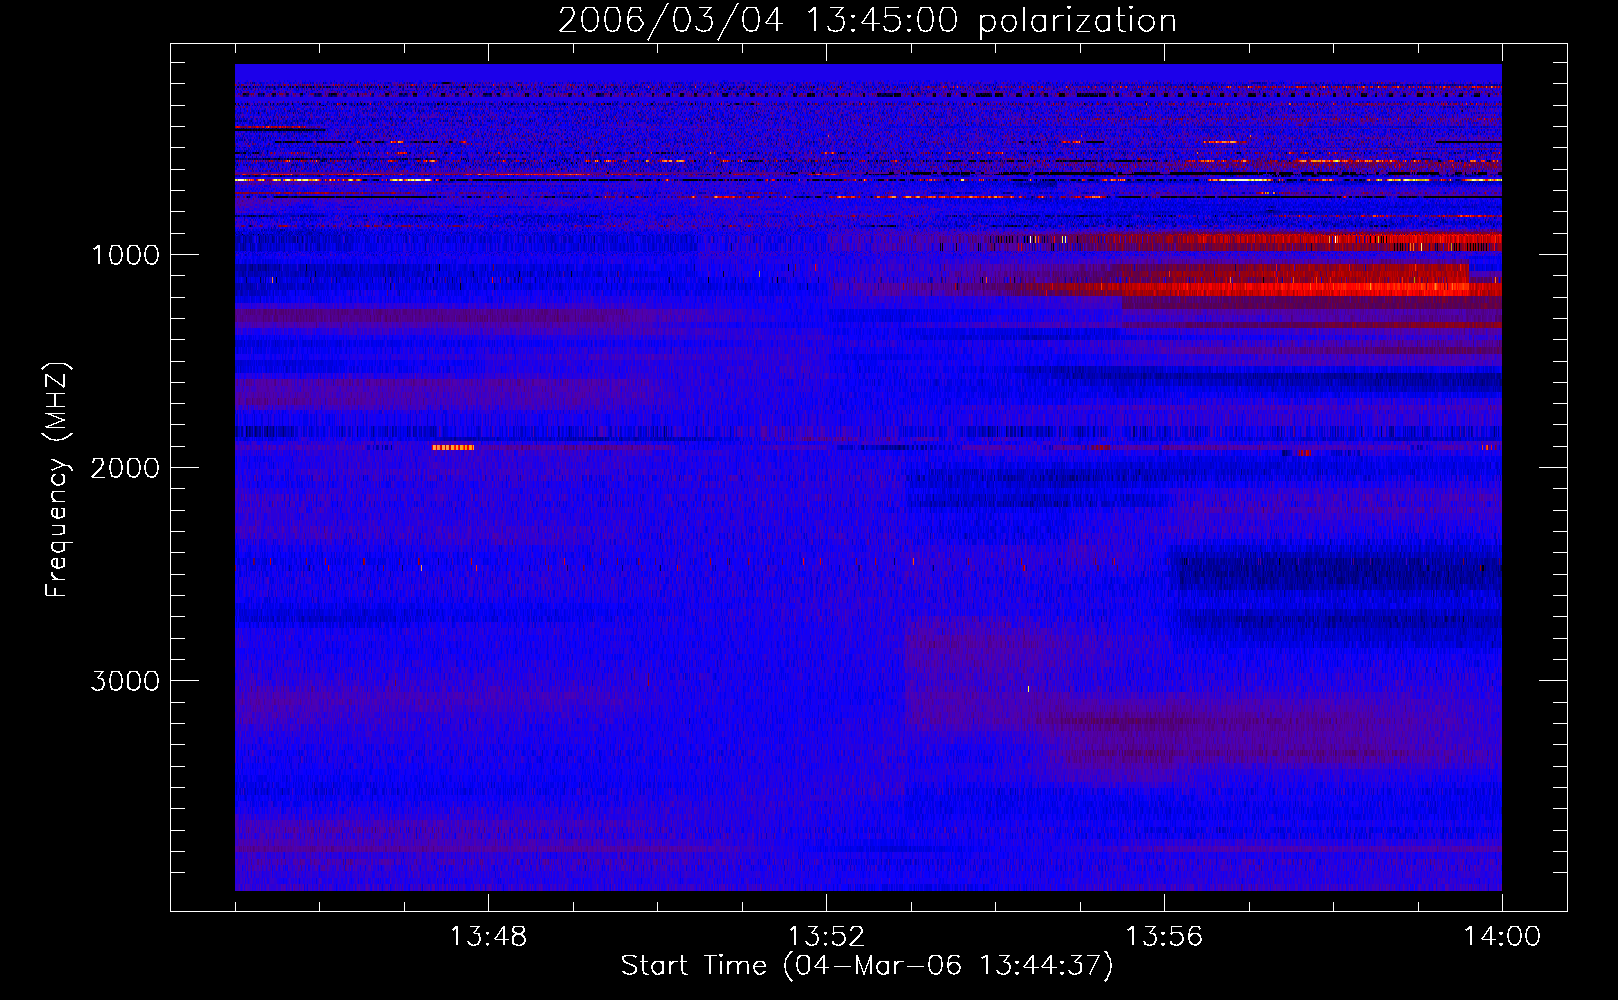Image resolution: width=1618 pixels, height=1000 pixels.
Task: Click the 3000 frequency tick label
Action: click(x=125, y=680)
